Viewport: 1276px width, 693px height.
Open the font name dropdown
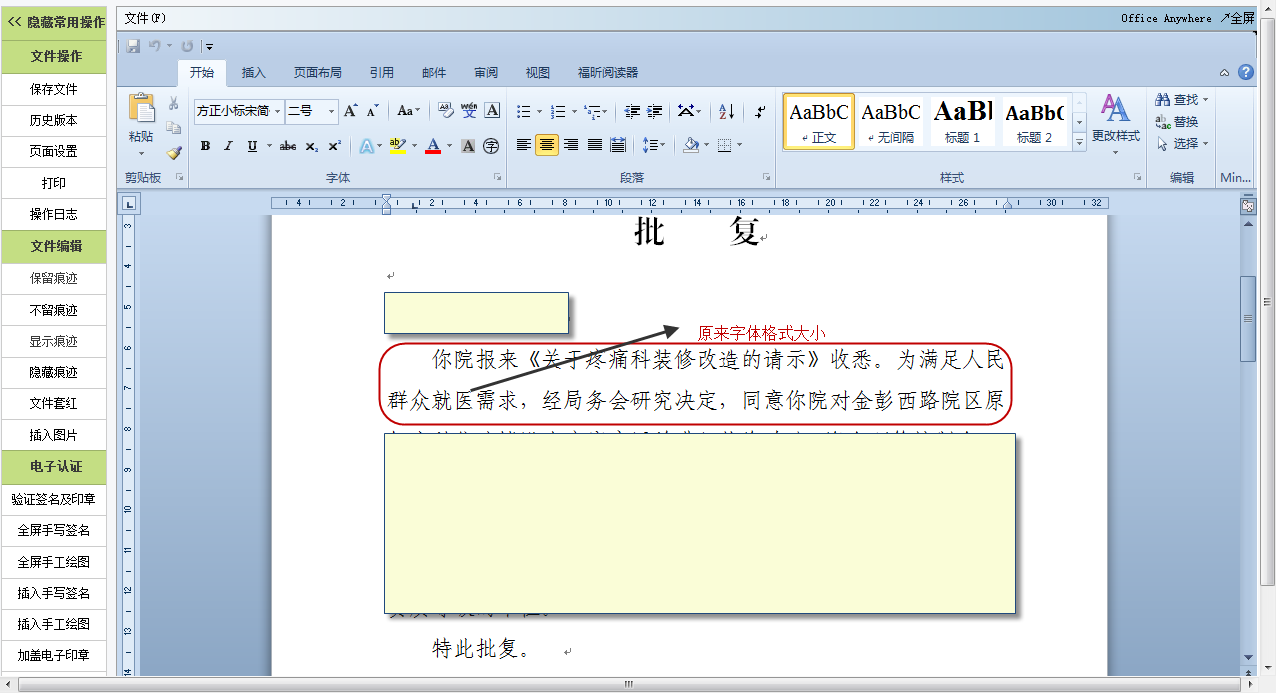[x=277, y=111]
